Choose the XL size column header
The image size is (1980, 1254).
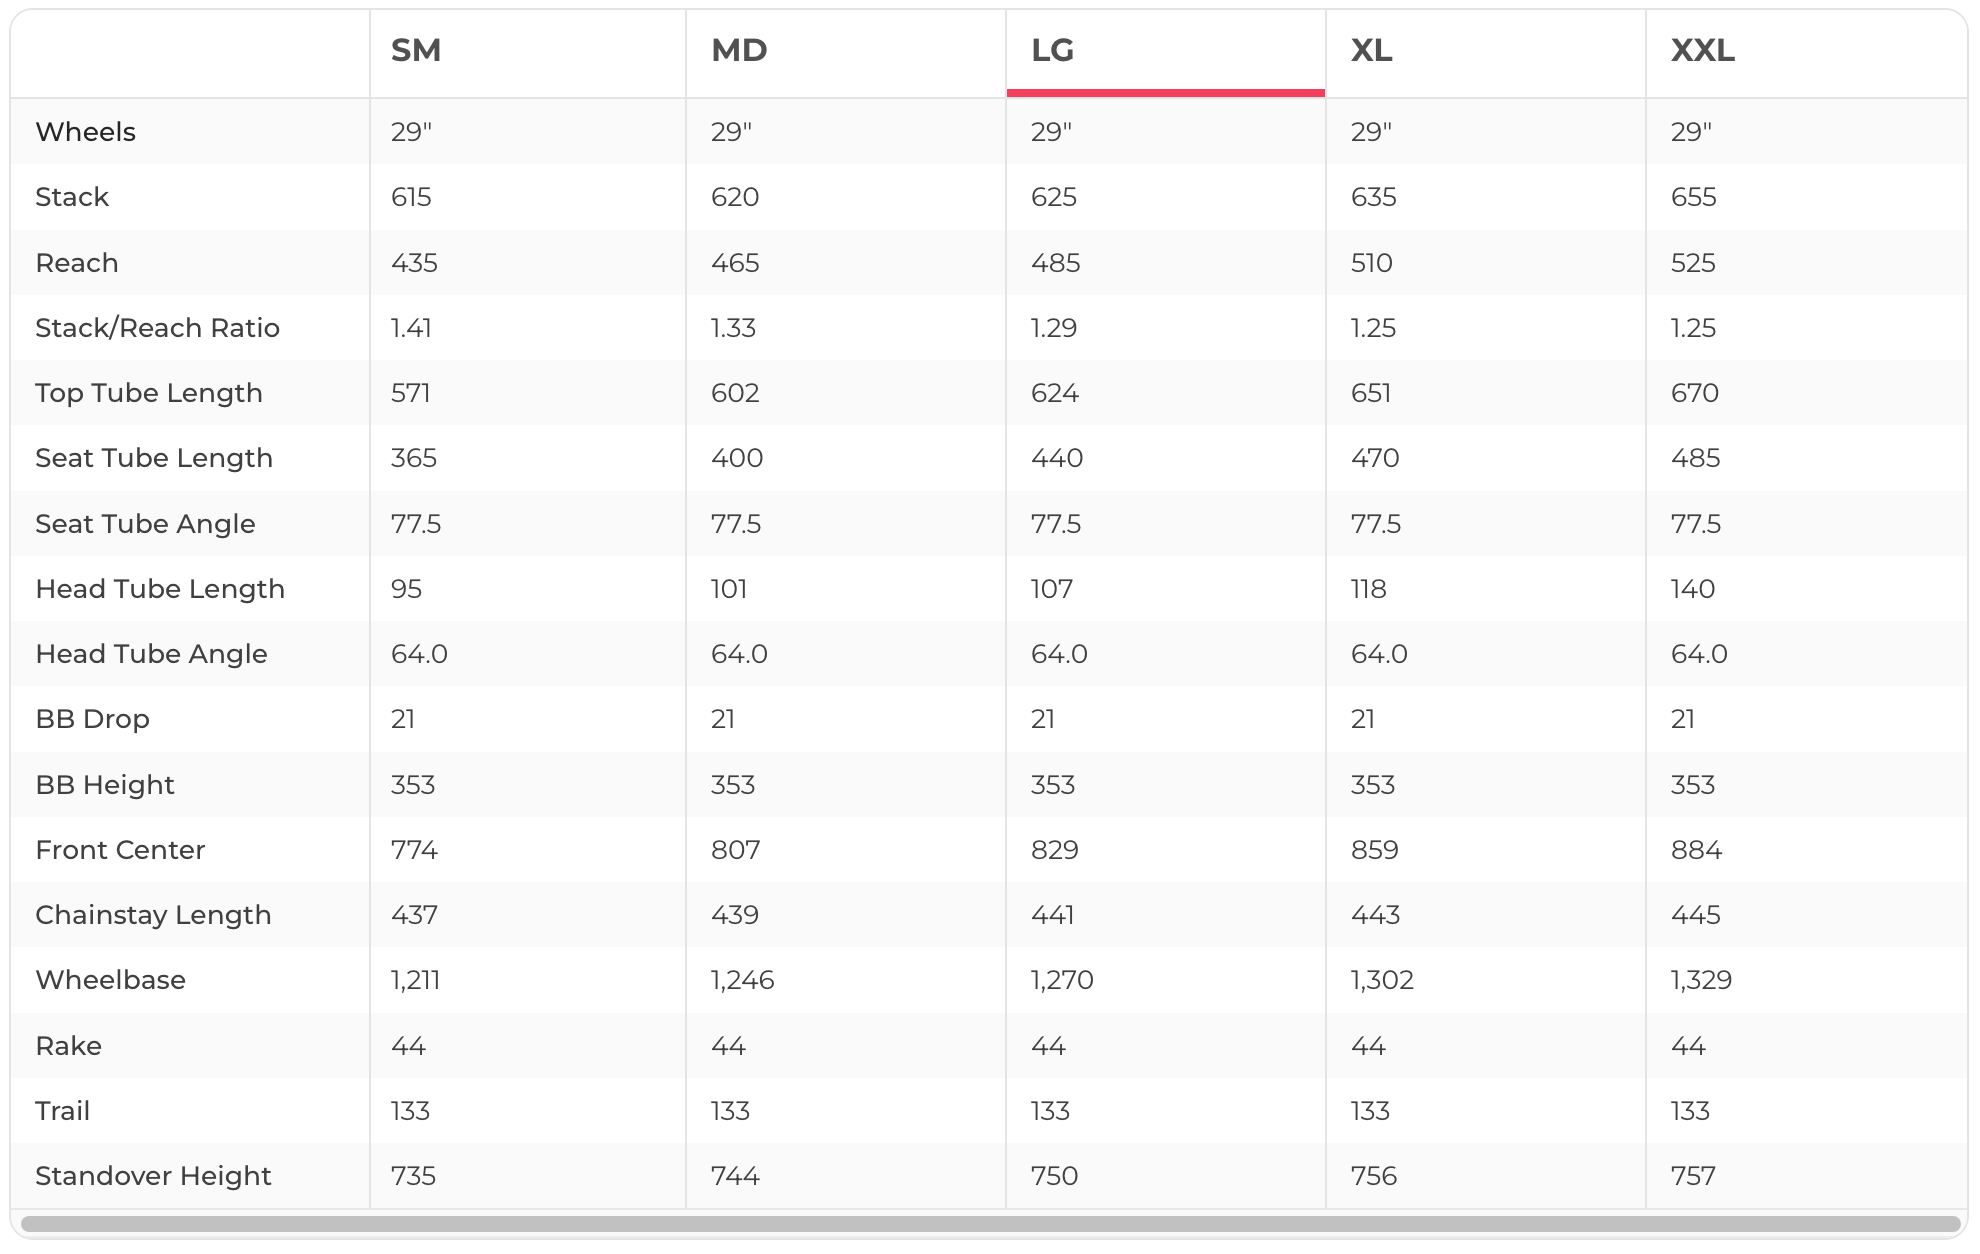(x=1372, y=51)
